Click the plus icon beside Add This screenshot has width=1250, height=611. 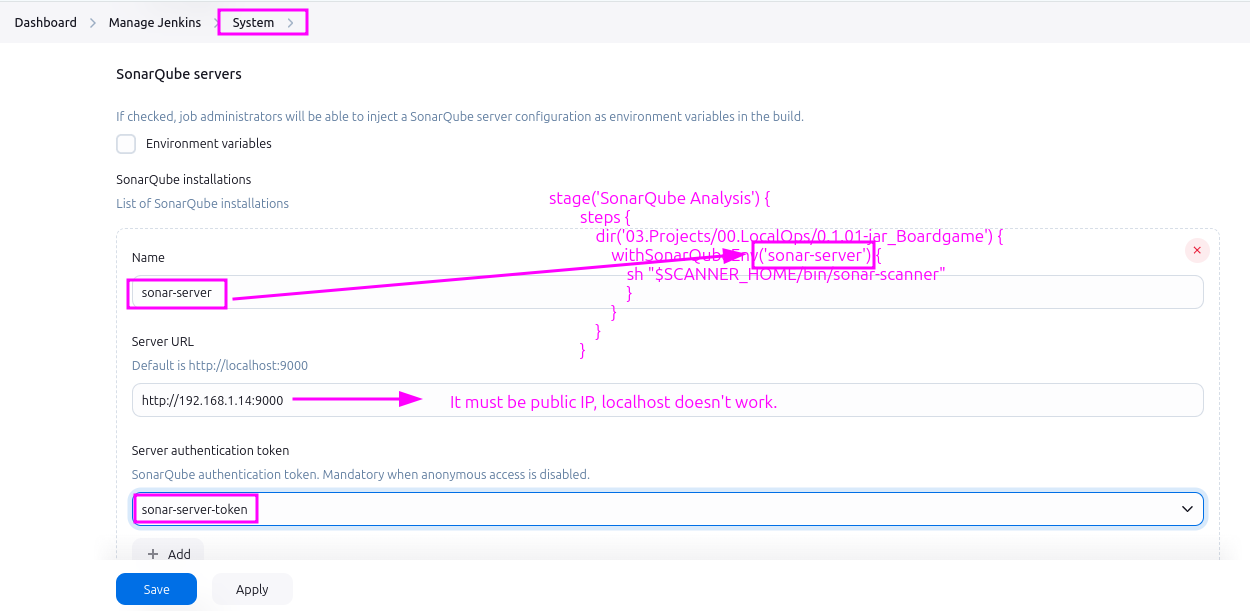[153, 554]
